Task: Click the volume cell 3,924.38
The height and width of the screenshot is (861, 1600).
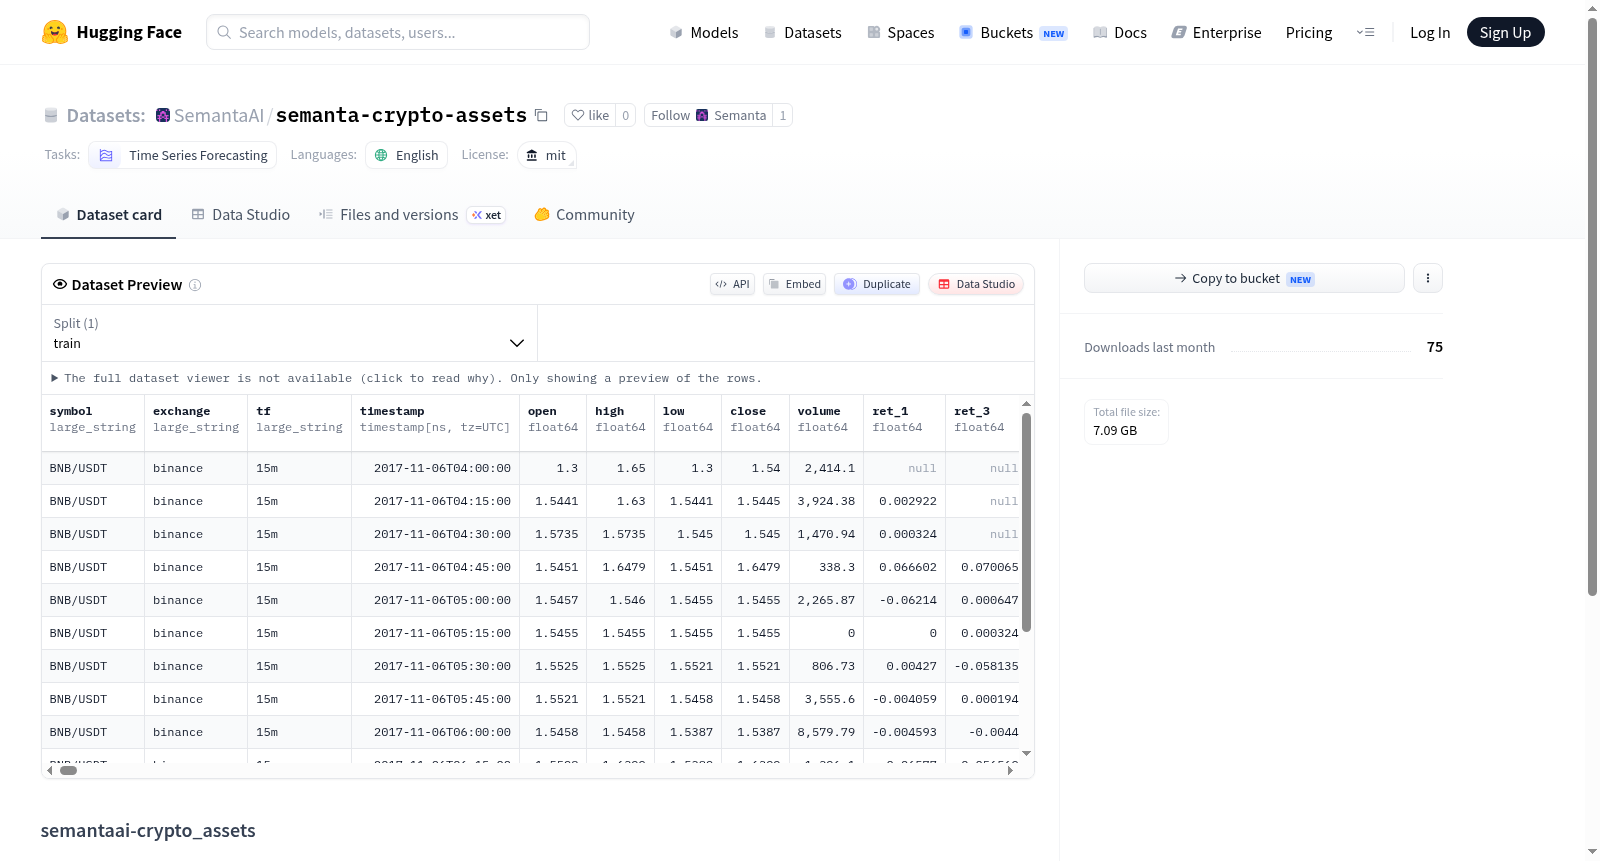Action: [x=826, y=501]
